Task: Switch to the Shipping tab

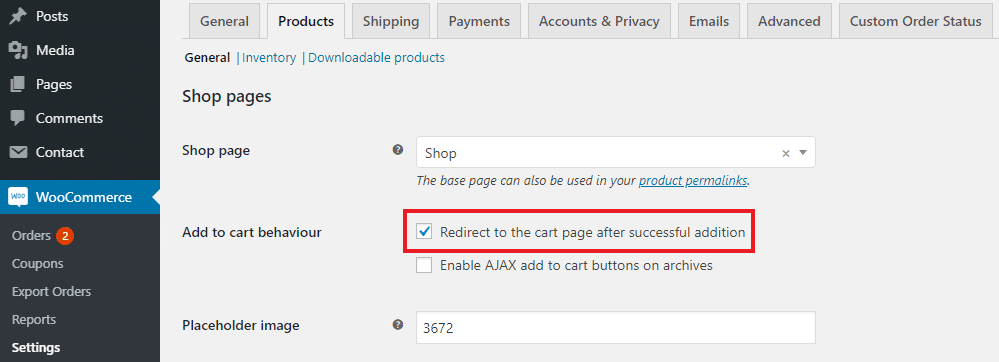Action: pos(391,21)
